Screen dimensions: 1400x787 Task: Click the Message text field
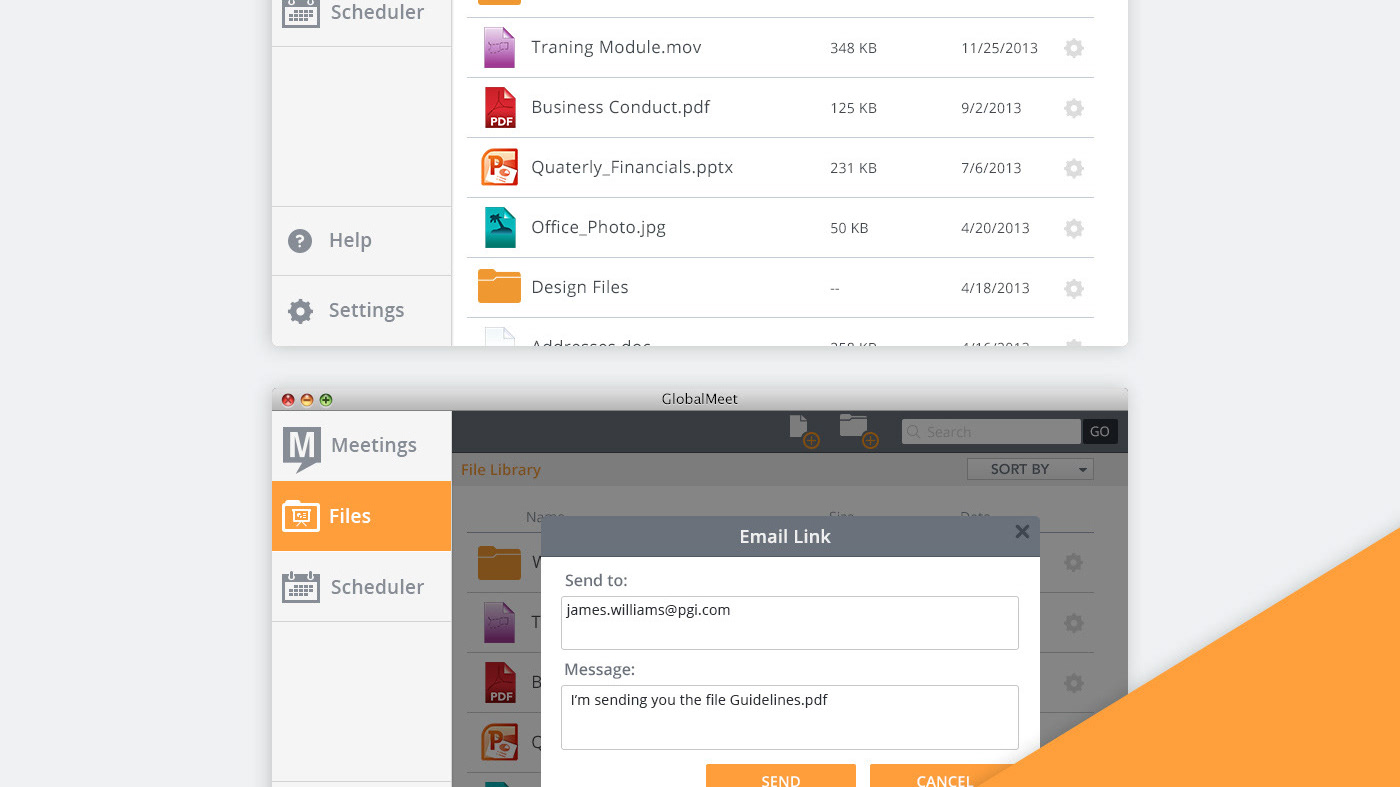[x=790, y=717]
